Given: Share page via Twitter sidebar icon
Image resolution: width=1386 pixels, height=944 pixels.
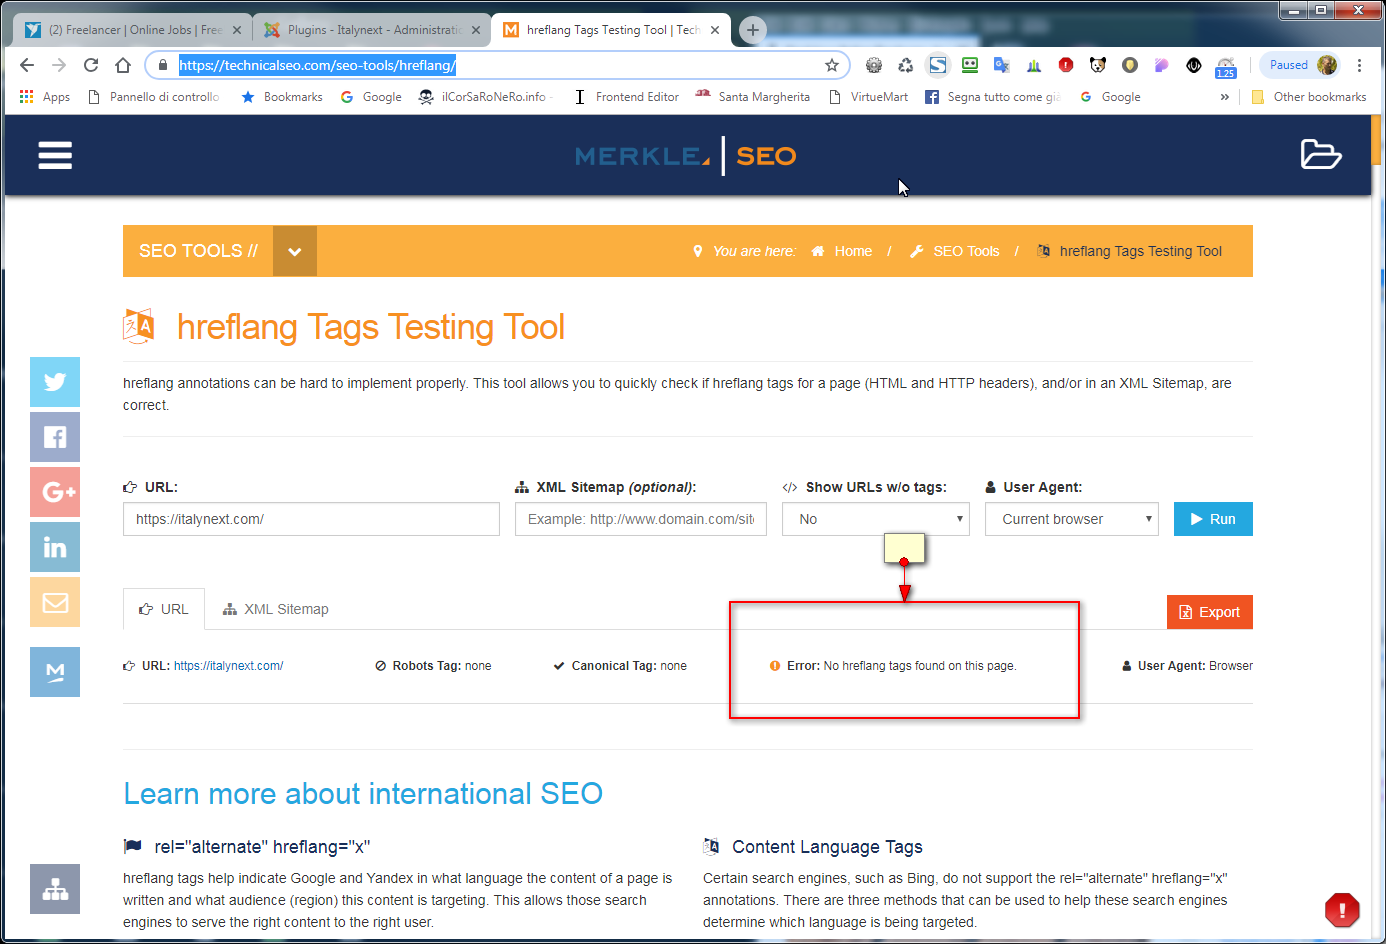Looking at the screenshot, I should [x=55, y=382].
